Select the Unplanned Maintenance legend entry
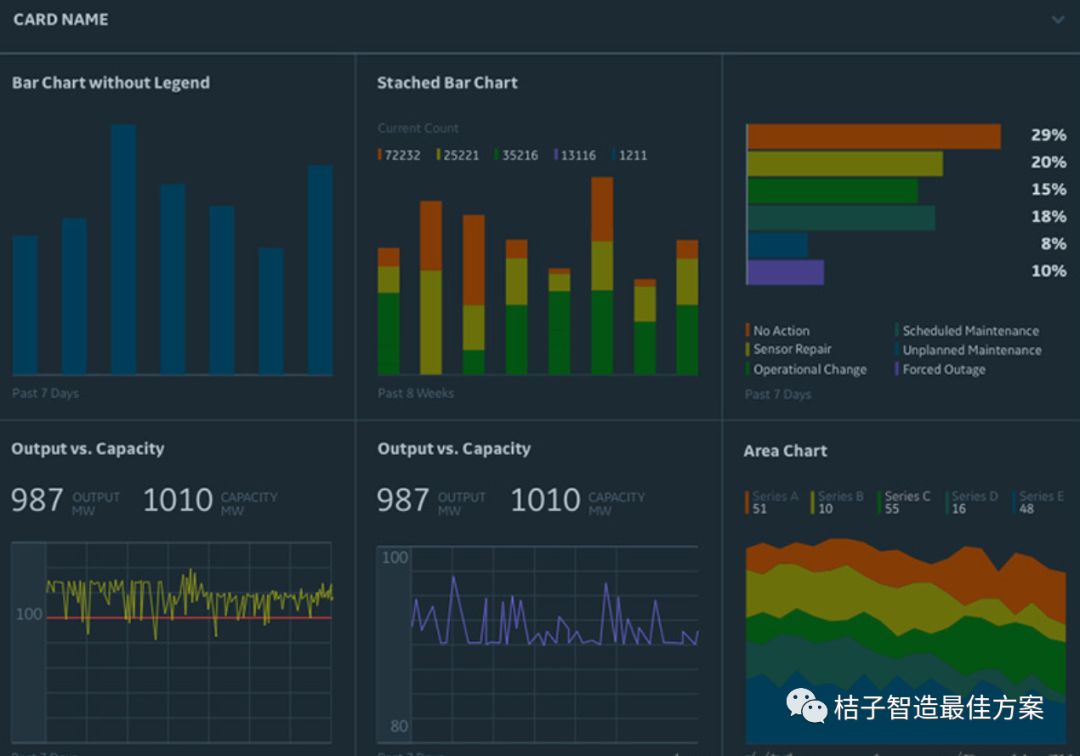Screen dimensions: 1080x756 click(970, 350)
